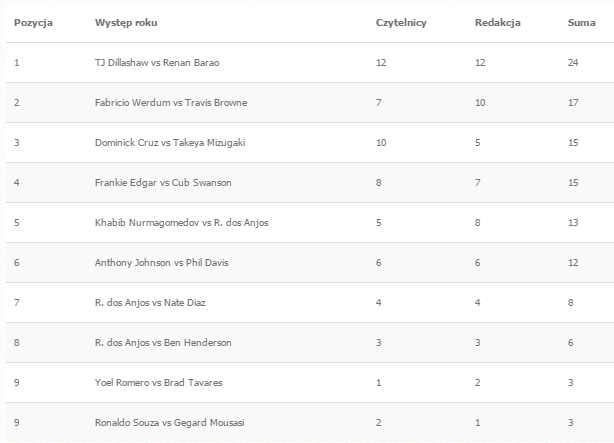The image size is (614, 443).
Task: Select Redakcja score 10 in Werdum row
Action: [x=480, y=103]
